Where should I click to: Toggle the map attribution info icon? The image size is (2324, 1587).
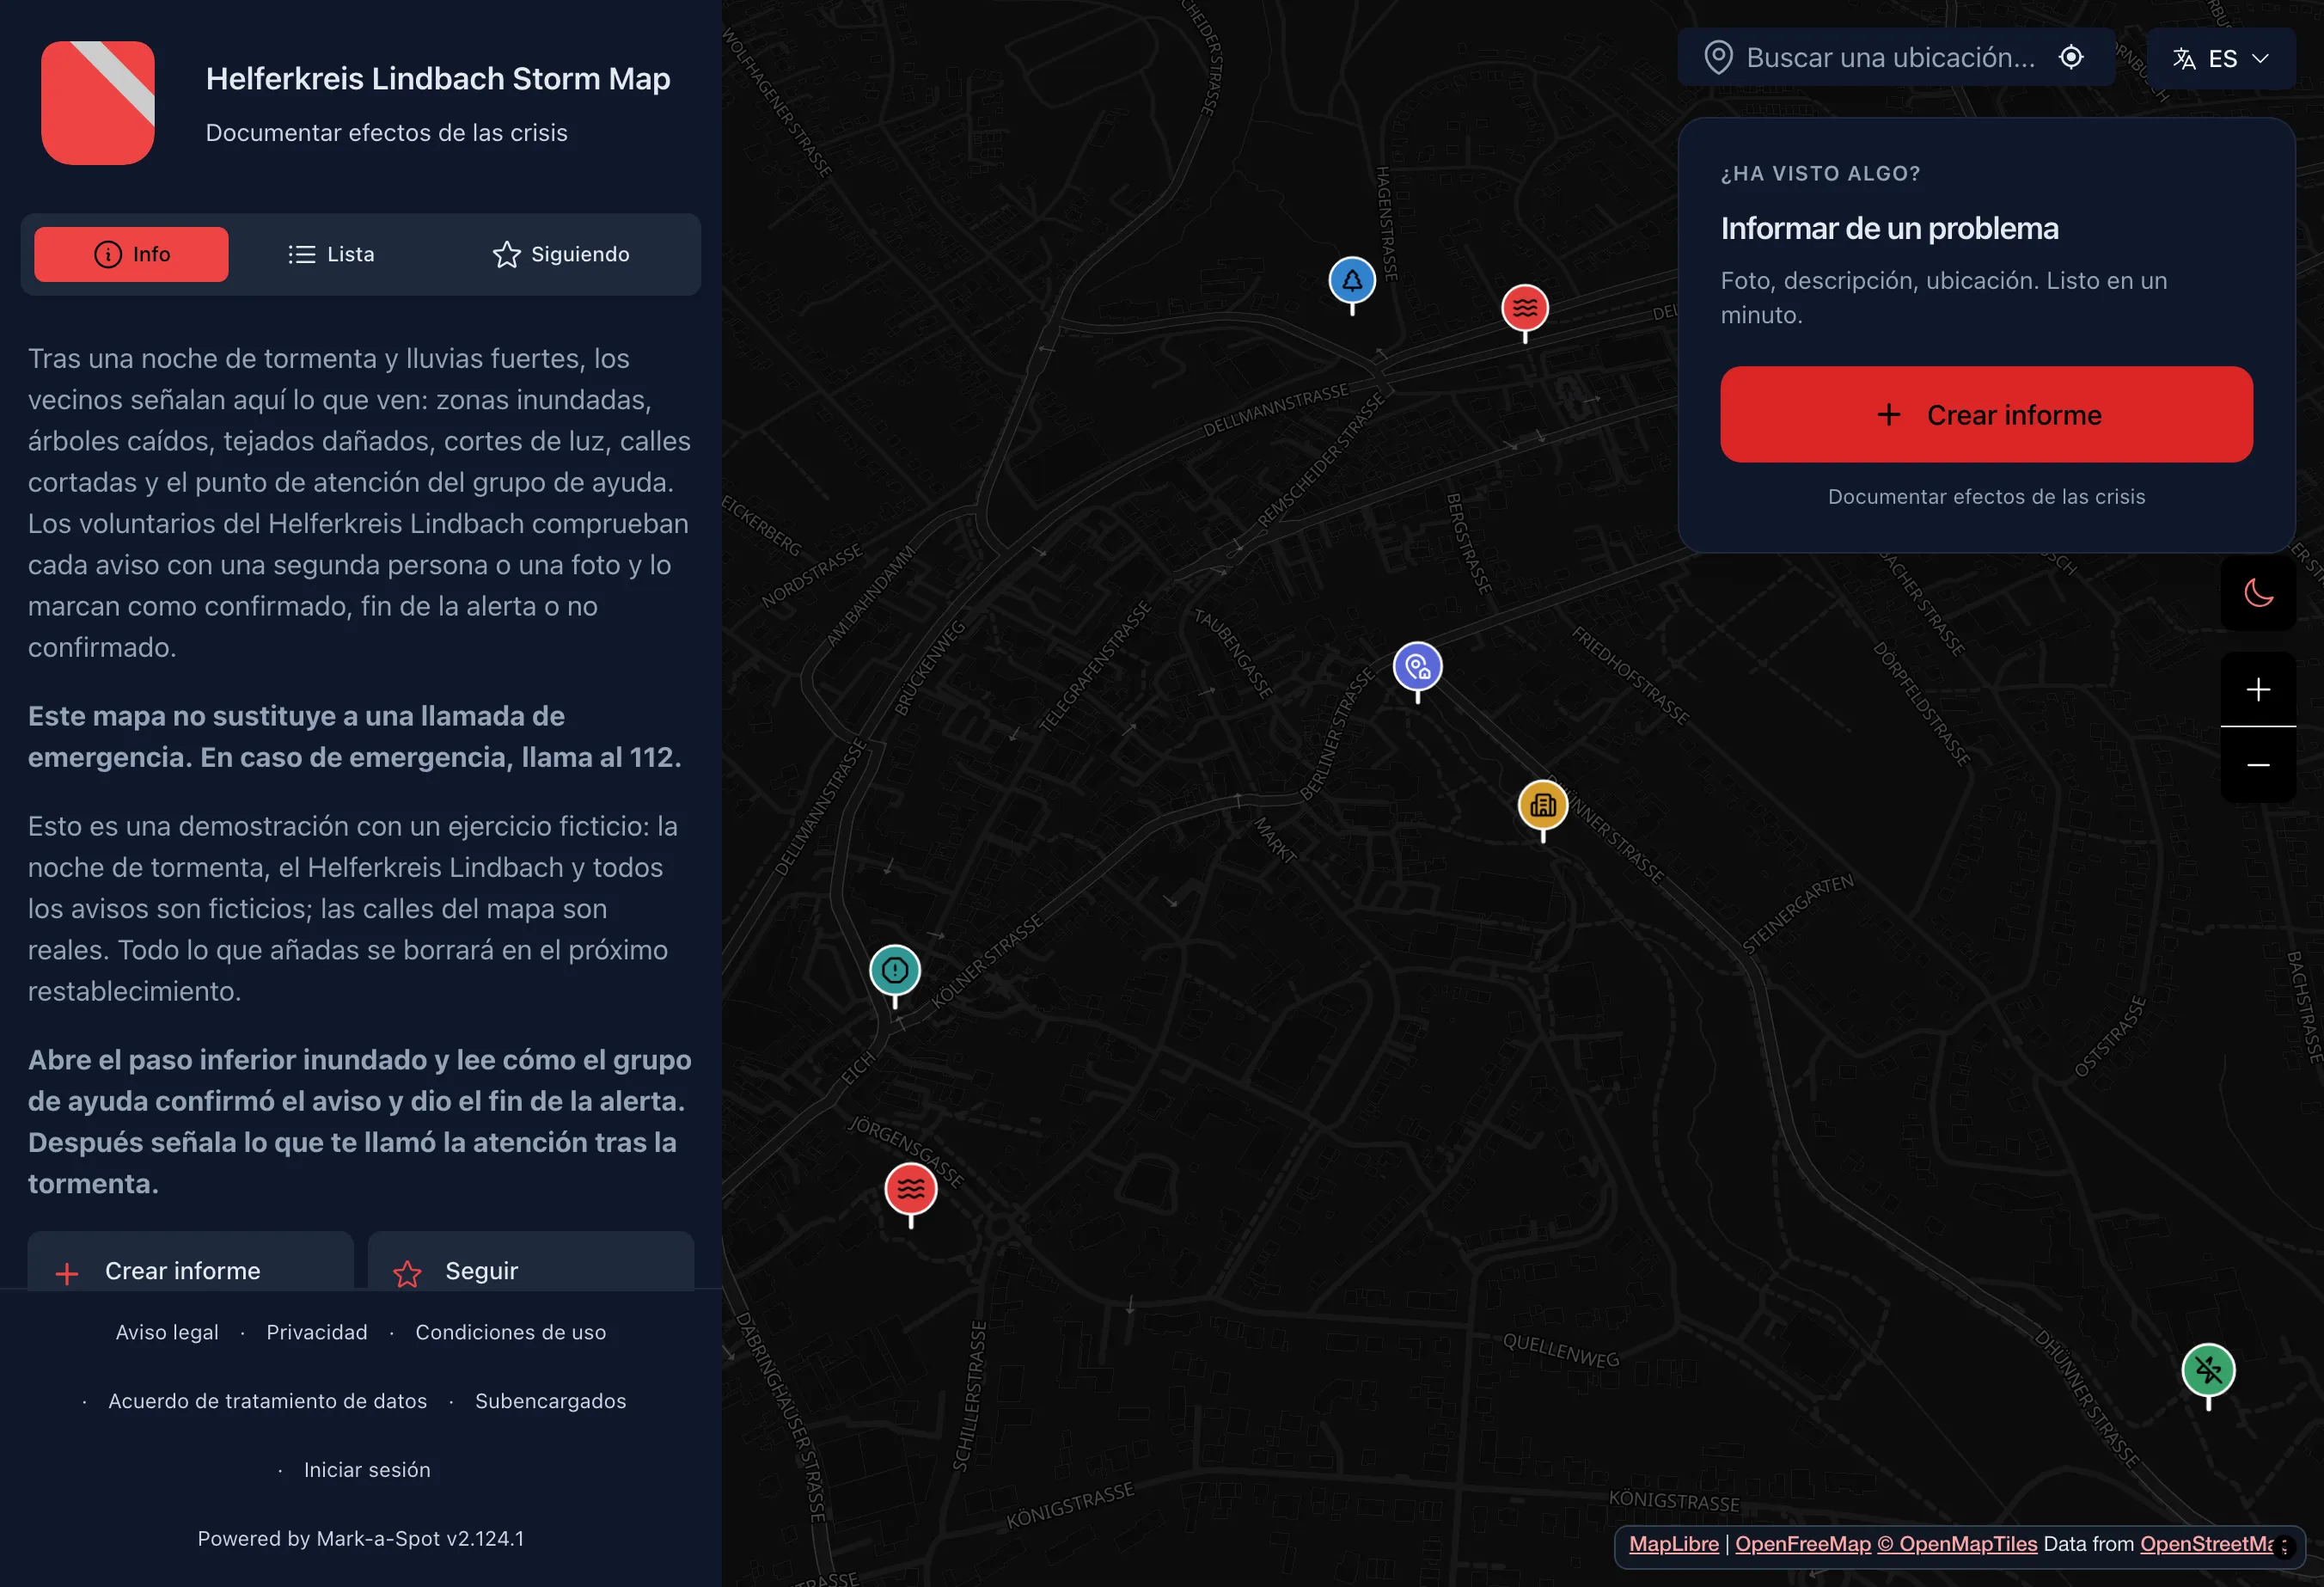2283,1547
